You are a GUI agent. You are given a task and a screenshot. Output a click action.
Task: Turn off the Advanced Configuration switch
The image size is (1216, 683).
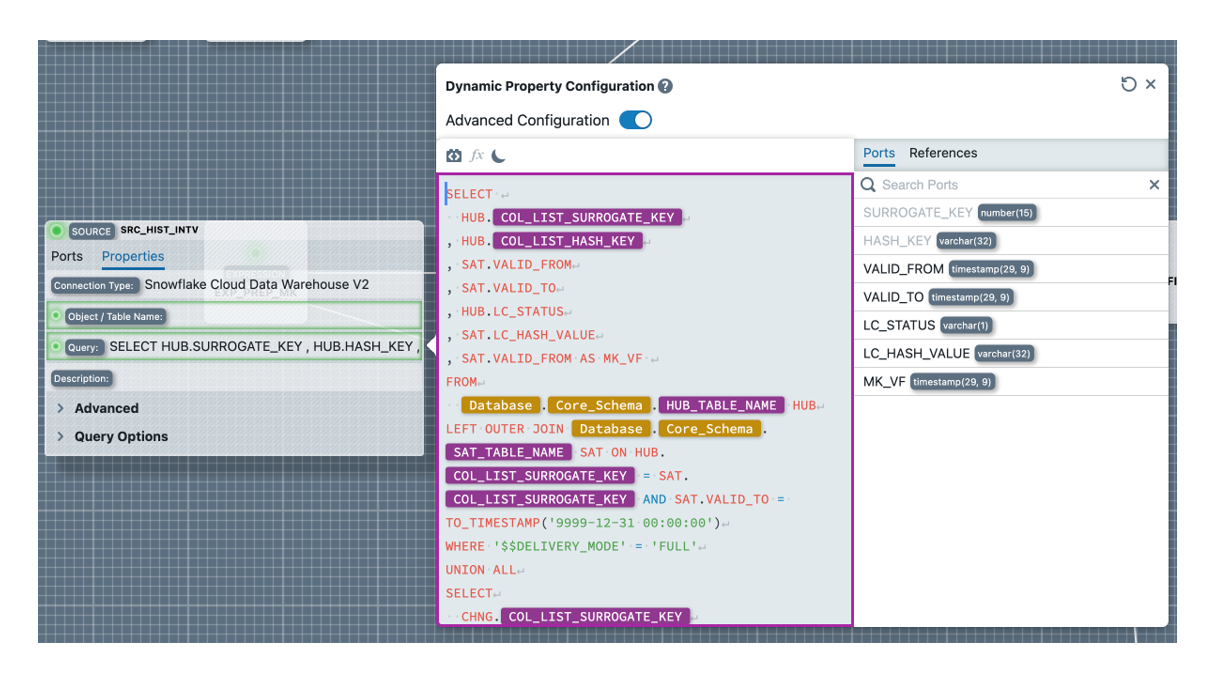(635, 120)
